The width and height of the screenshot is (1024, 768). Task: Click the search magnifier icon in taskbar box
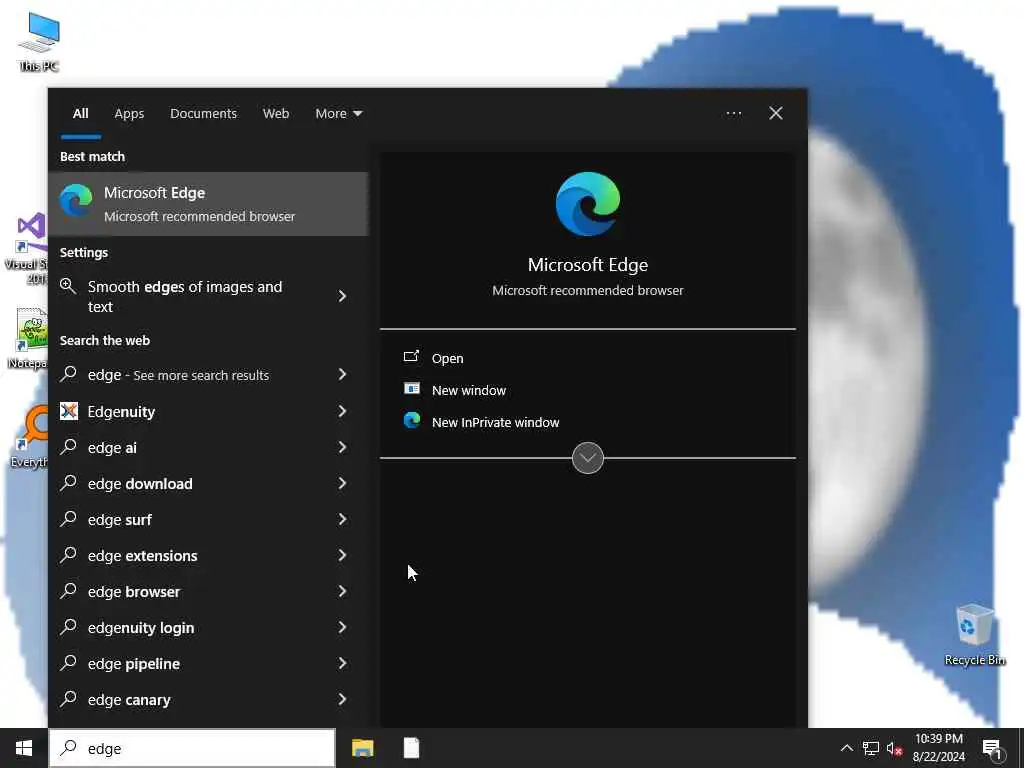68,748
